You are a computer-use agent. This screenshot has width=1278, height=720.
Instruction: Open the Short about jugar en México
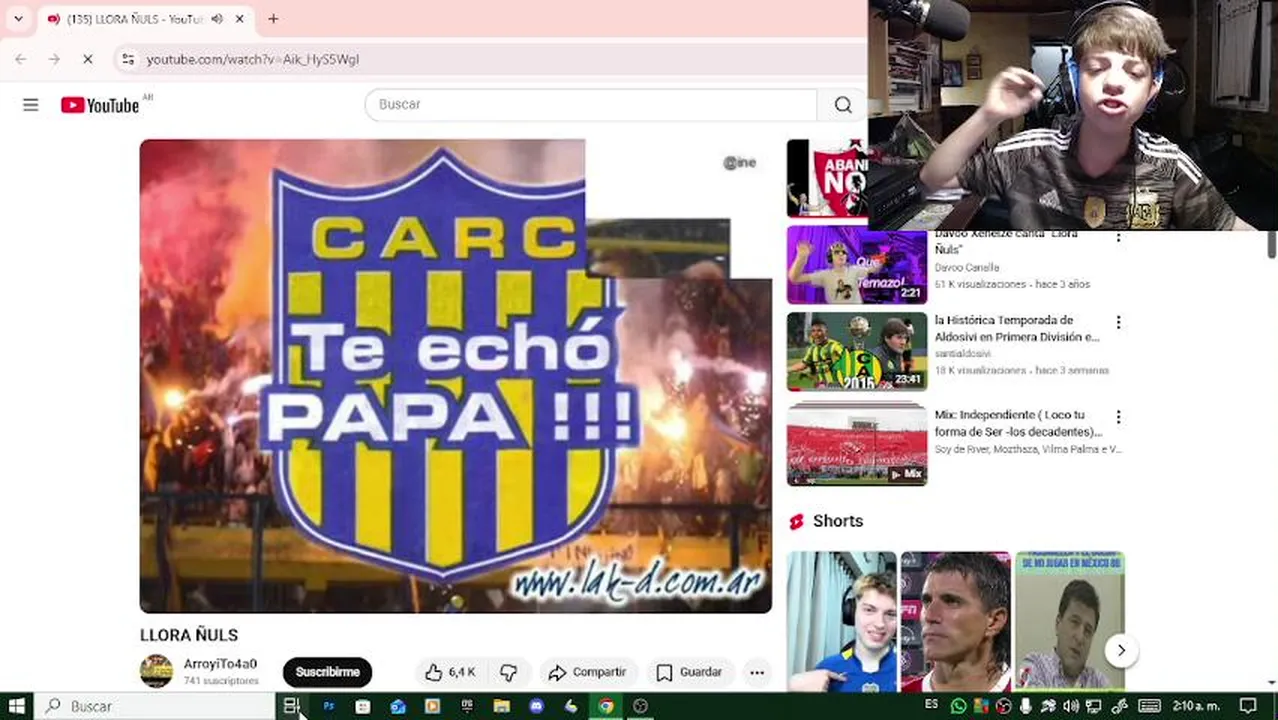point(1070,620)
